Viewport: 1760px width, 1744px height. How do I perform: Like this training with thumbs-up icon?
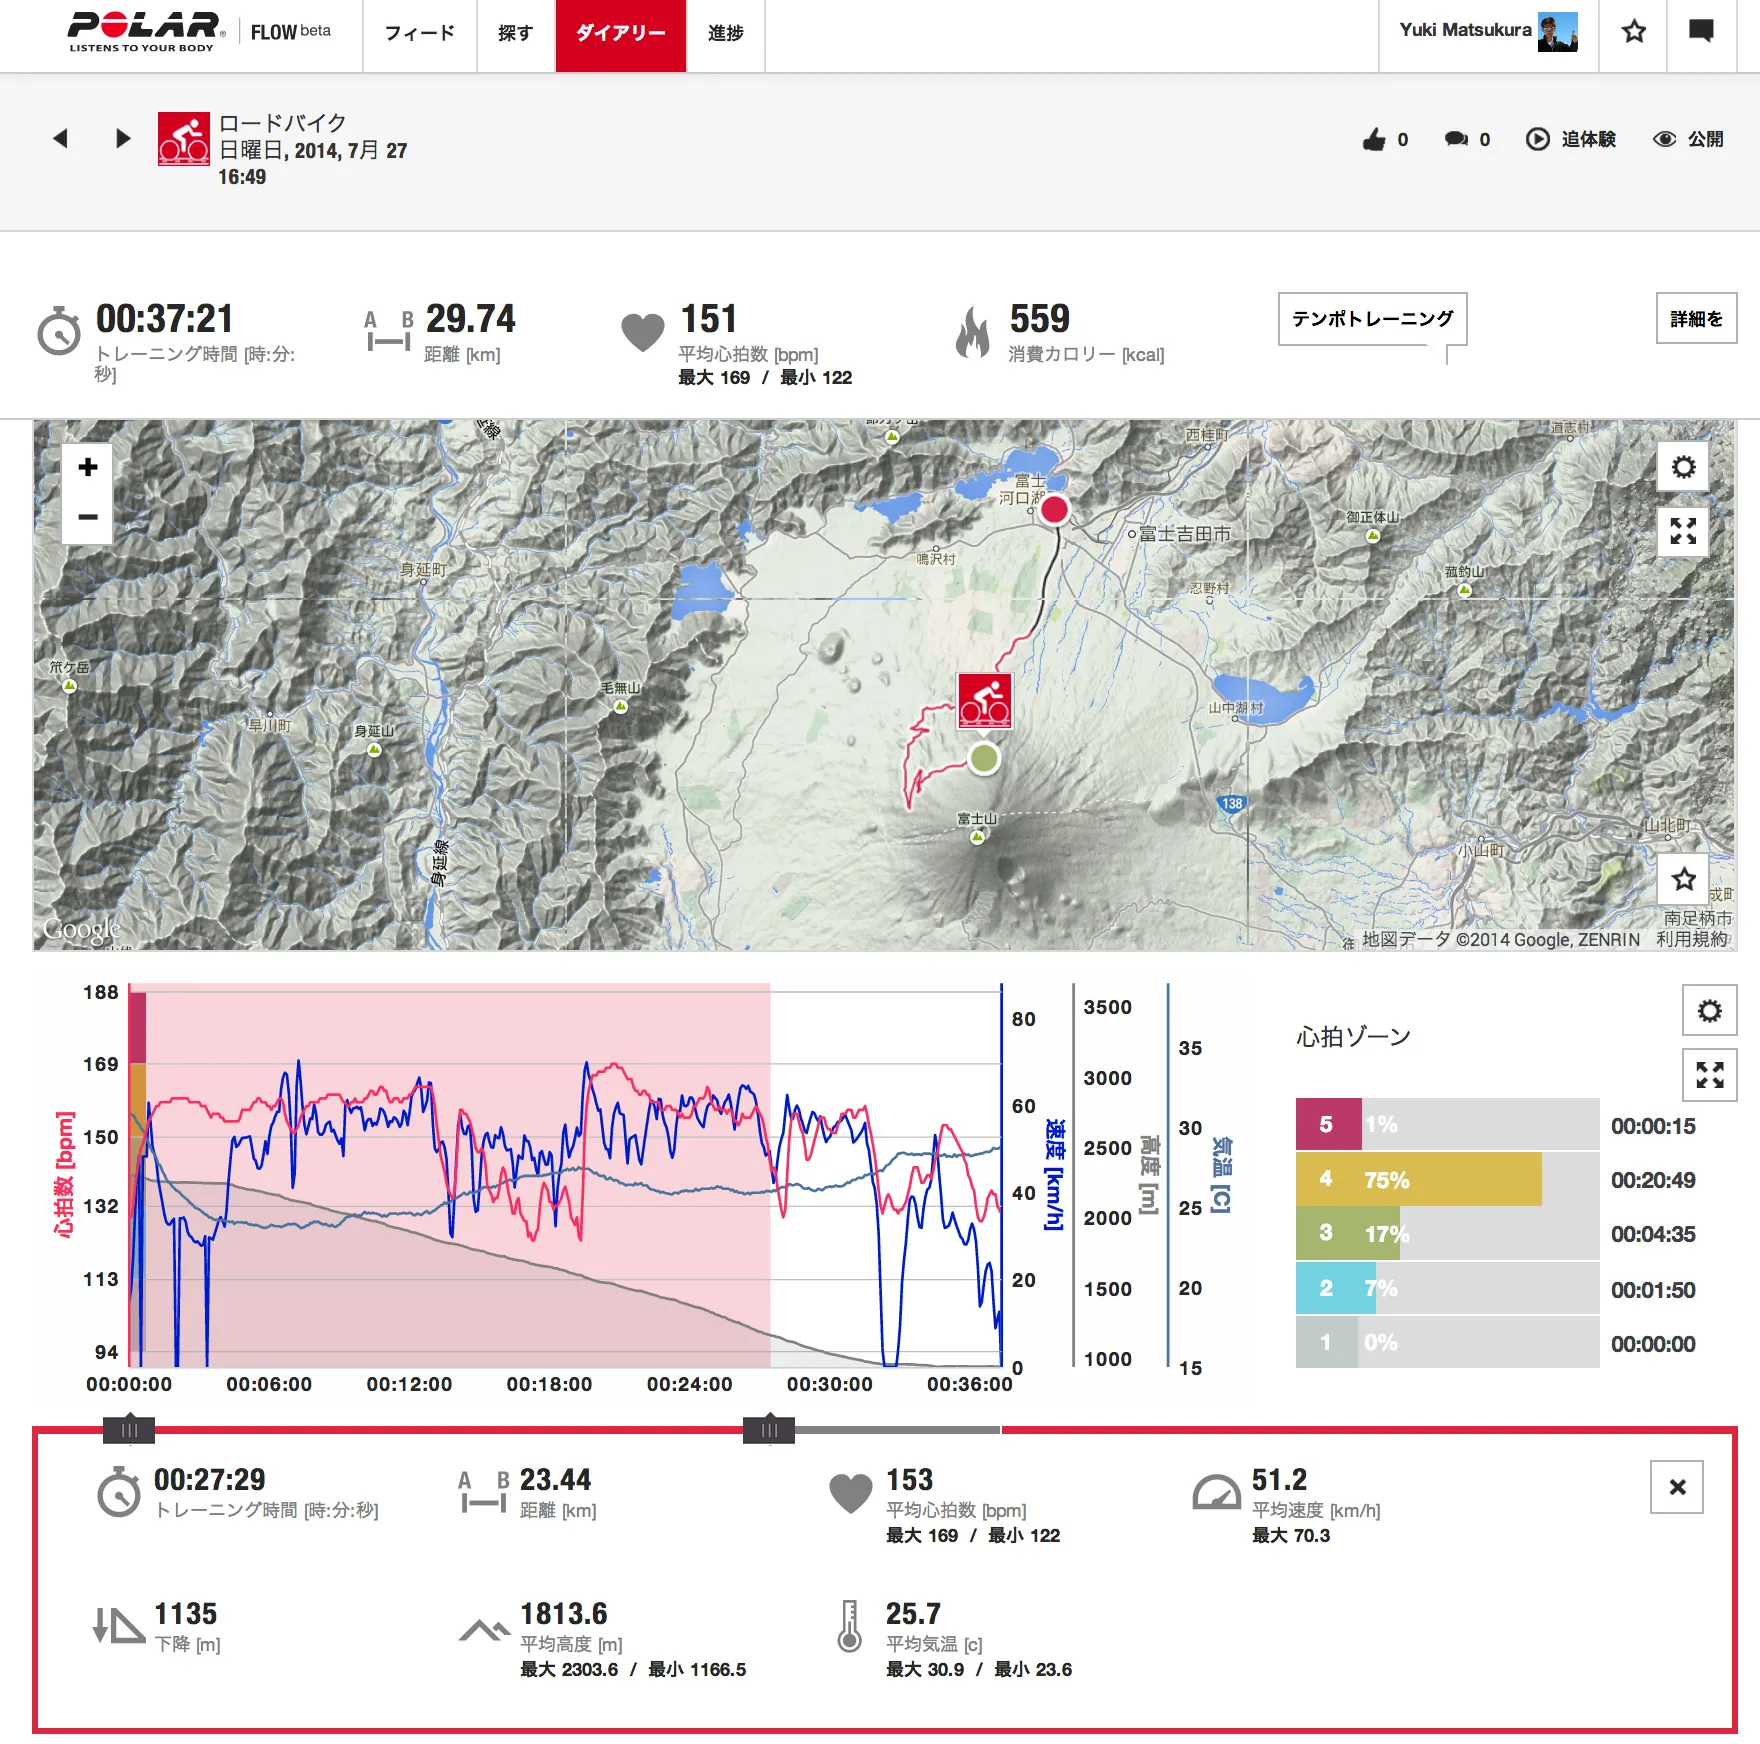pos(1374,140)
